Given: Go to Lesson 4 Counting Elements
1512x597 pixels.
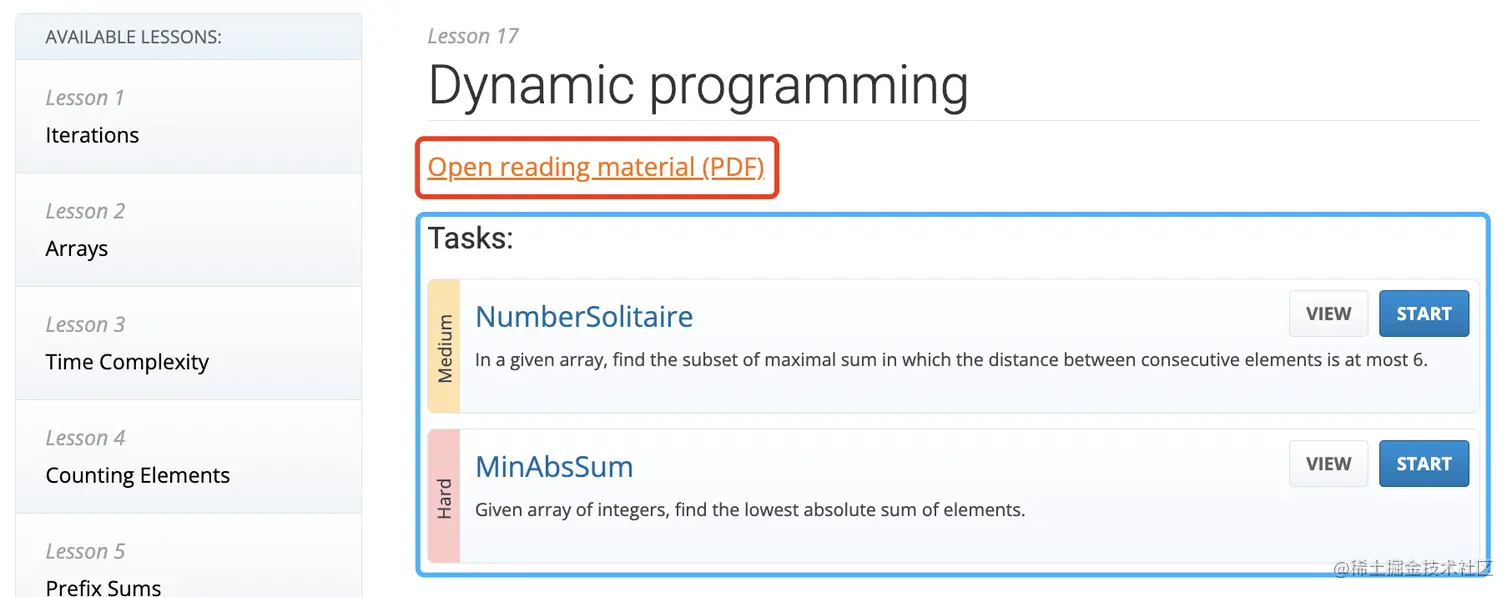Looking at the screenshot, I should (189, 456).
